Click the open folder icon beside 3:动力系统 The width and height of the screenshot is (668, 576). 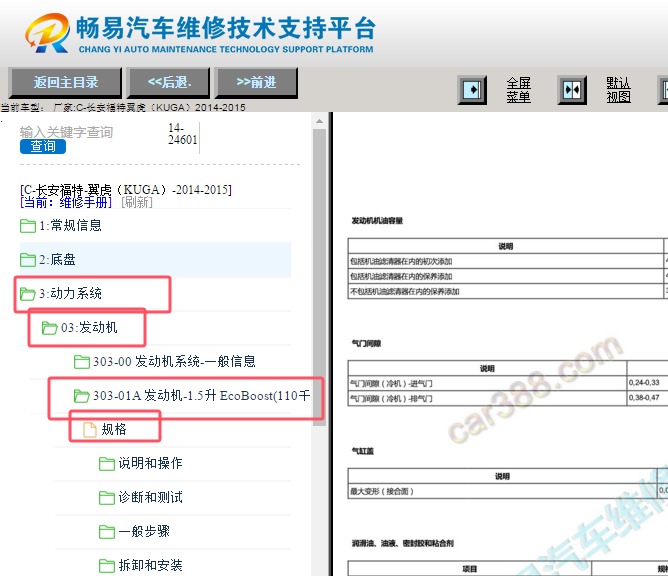coord(28,294)
